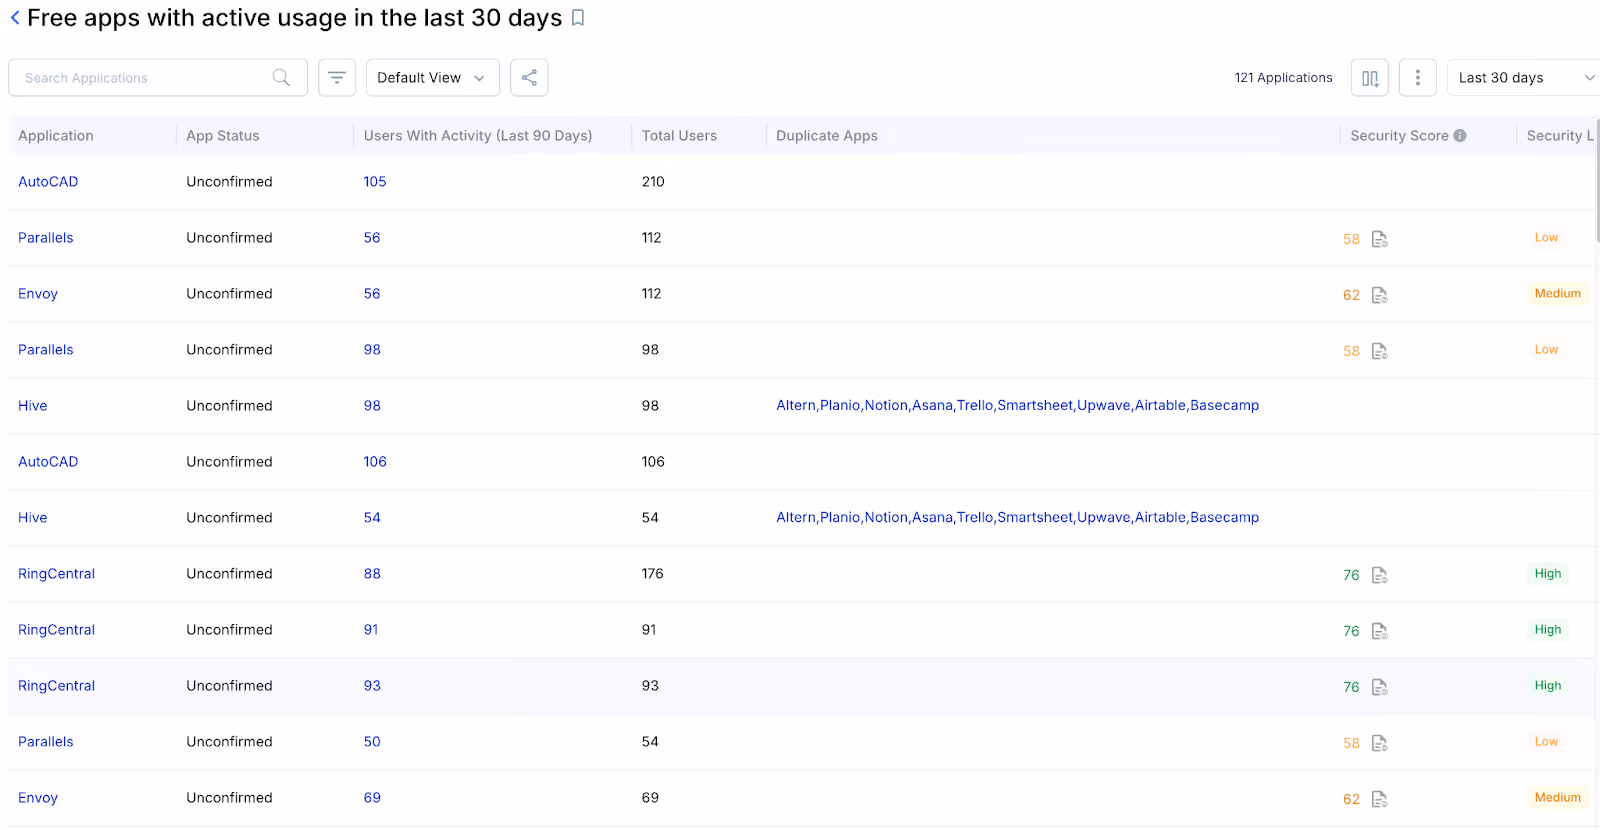Open Envoy app with 112 total users
1600x830 pixels.
click(38, 294)
